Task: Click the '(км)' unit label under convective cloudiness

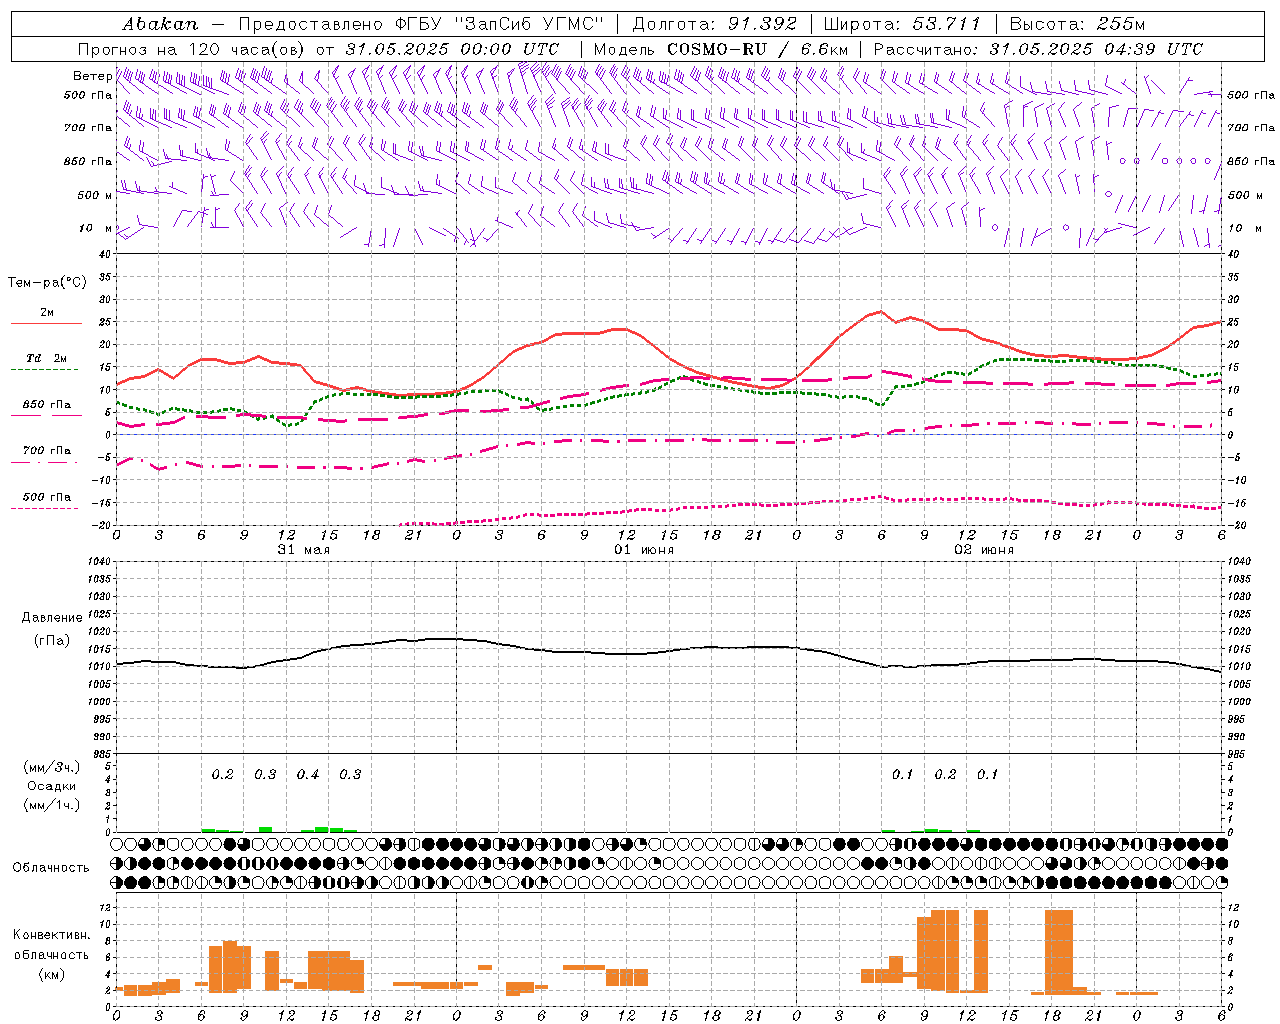Action: (51, 973)
